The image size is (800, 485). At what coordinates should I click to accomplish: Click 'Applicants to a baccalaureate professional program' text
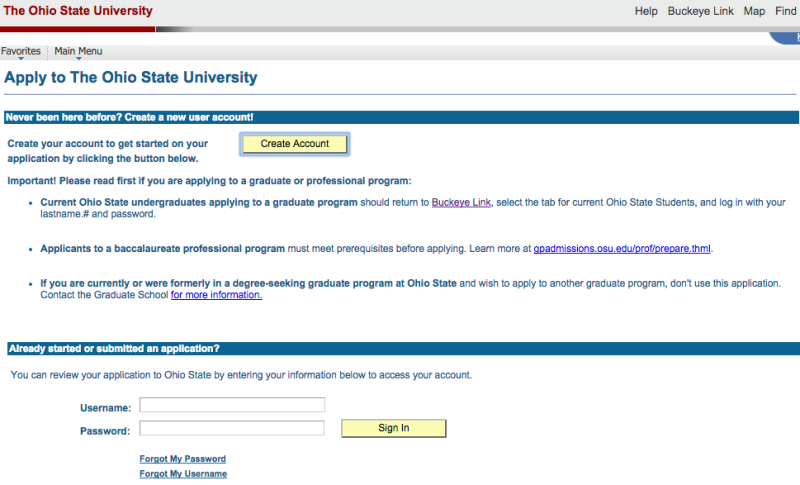pyautogui.click(x=163, y=248)
